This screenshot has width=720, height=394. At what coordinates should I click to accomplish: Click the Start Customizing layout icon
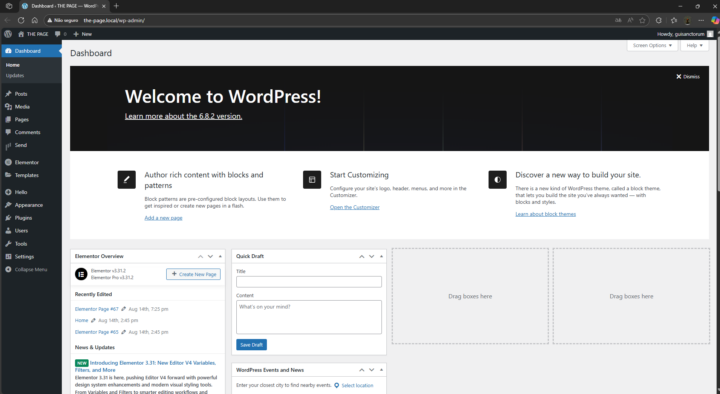pos(312,180)
